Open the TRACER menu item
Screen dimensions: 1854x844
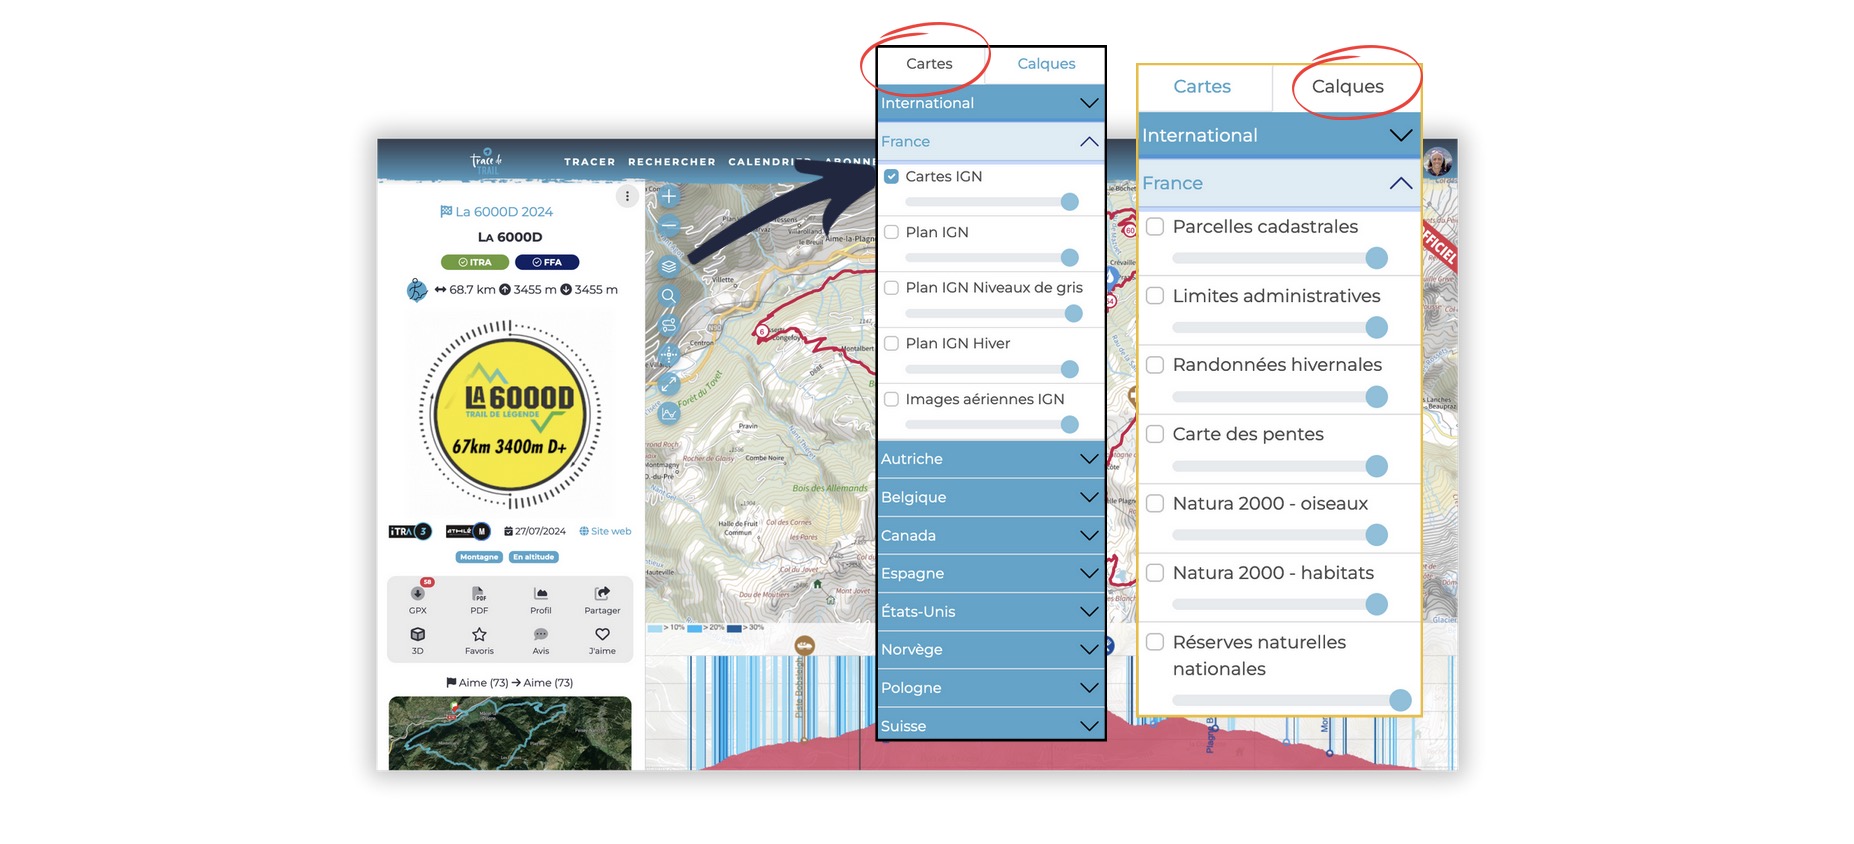click(x=589, y=162)
